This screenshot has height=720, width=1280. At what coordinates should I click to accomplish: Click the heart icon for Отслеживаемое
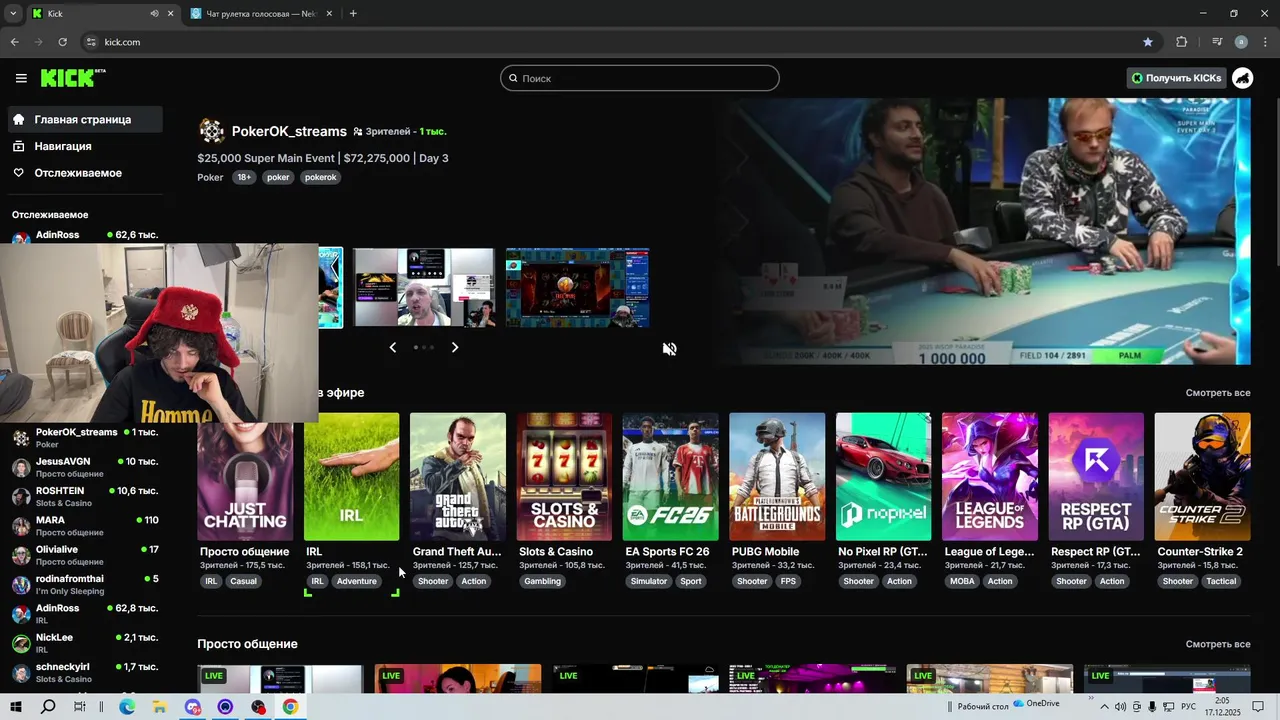coord(19,173)
